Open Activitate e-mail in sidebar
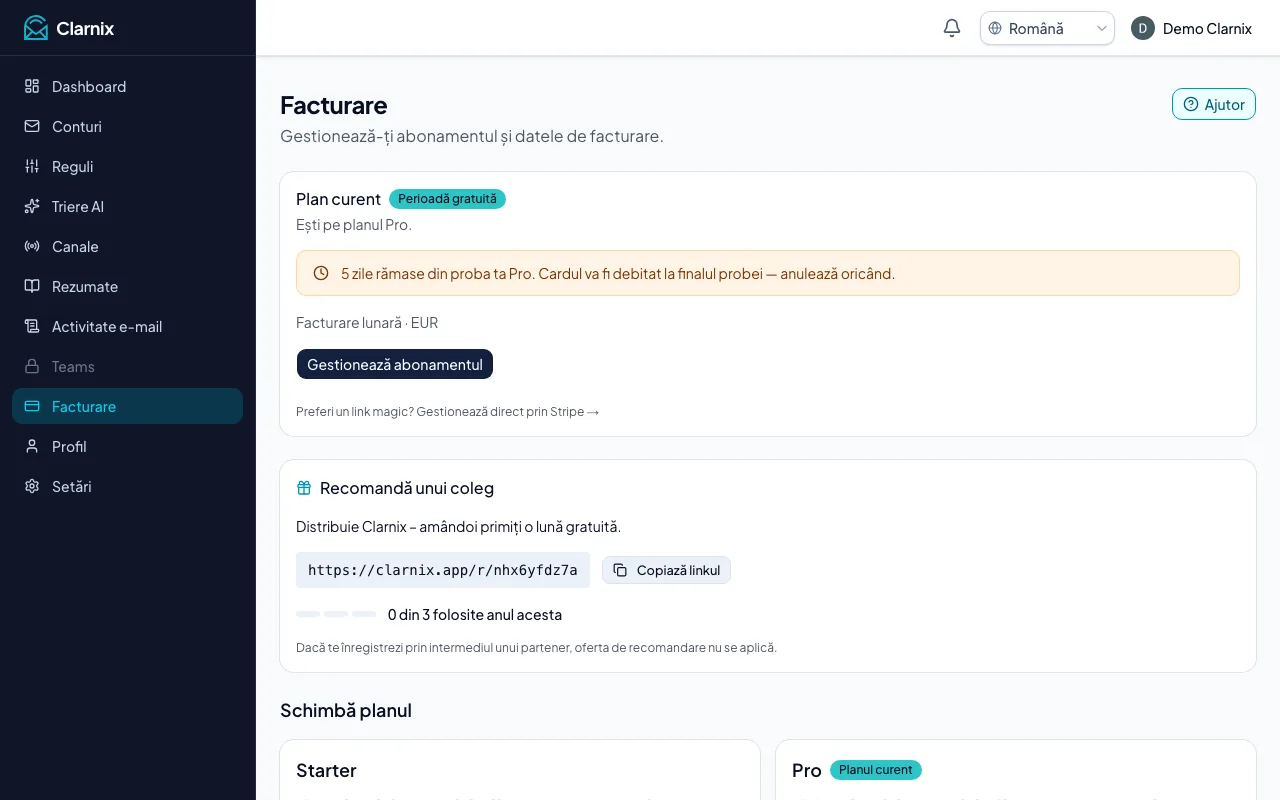This screenshot has width=1280, height=800. pos(127,326)
